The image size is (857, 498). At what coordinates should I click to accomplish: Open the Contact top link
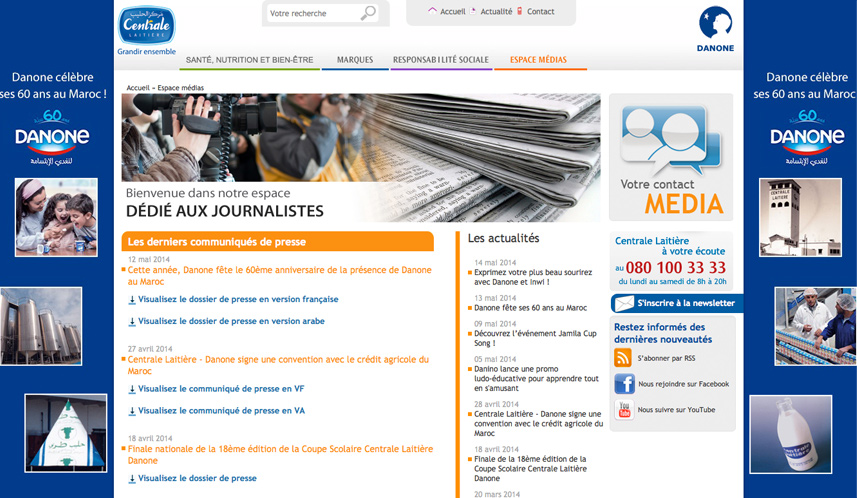541,11
